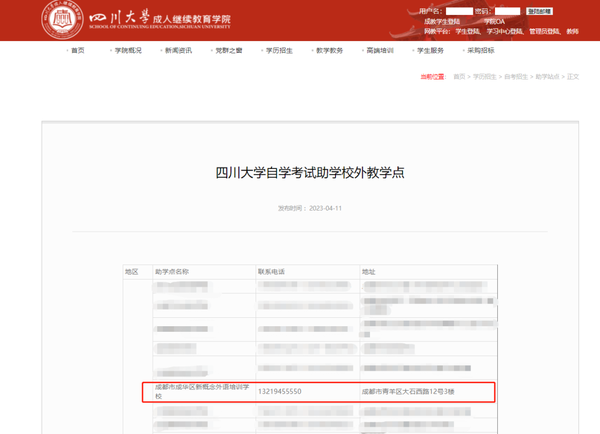Focus the 密码 password input field
The height and width of the screenshot is (434, 600).
[x=507, y=11]
